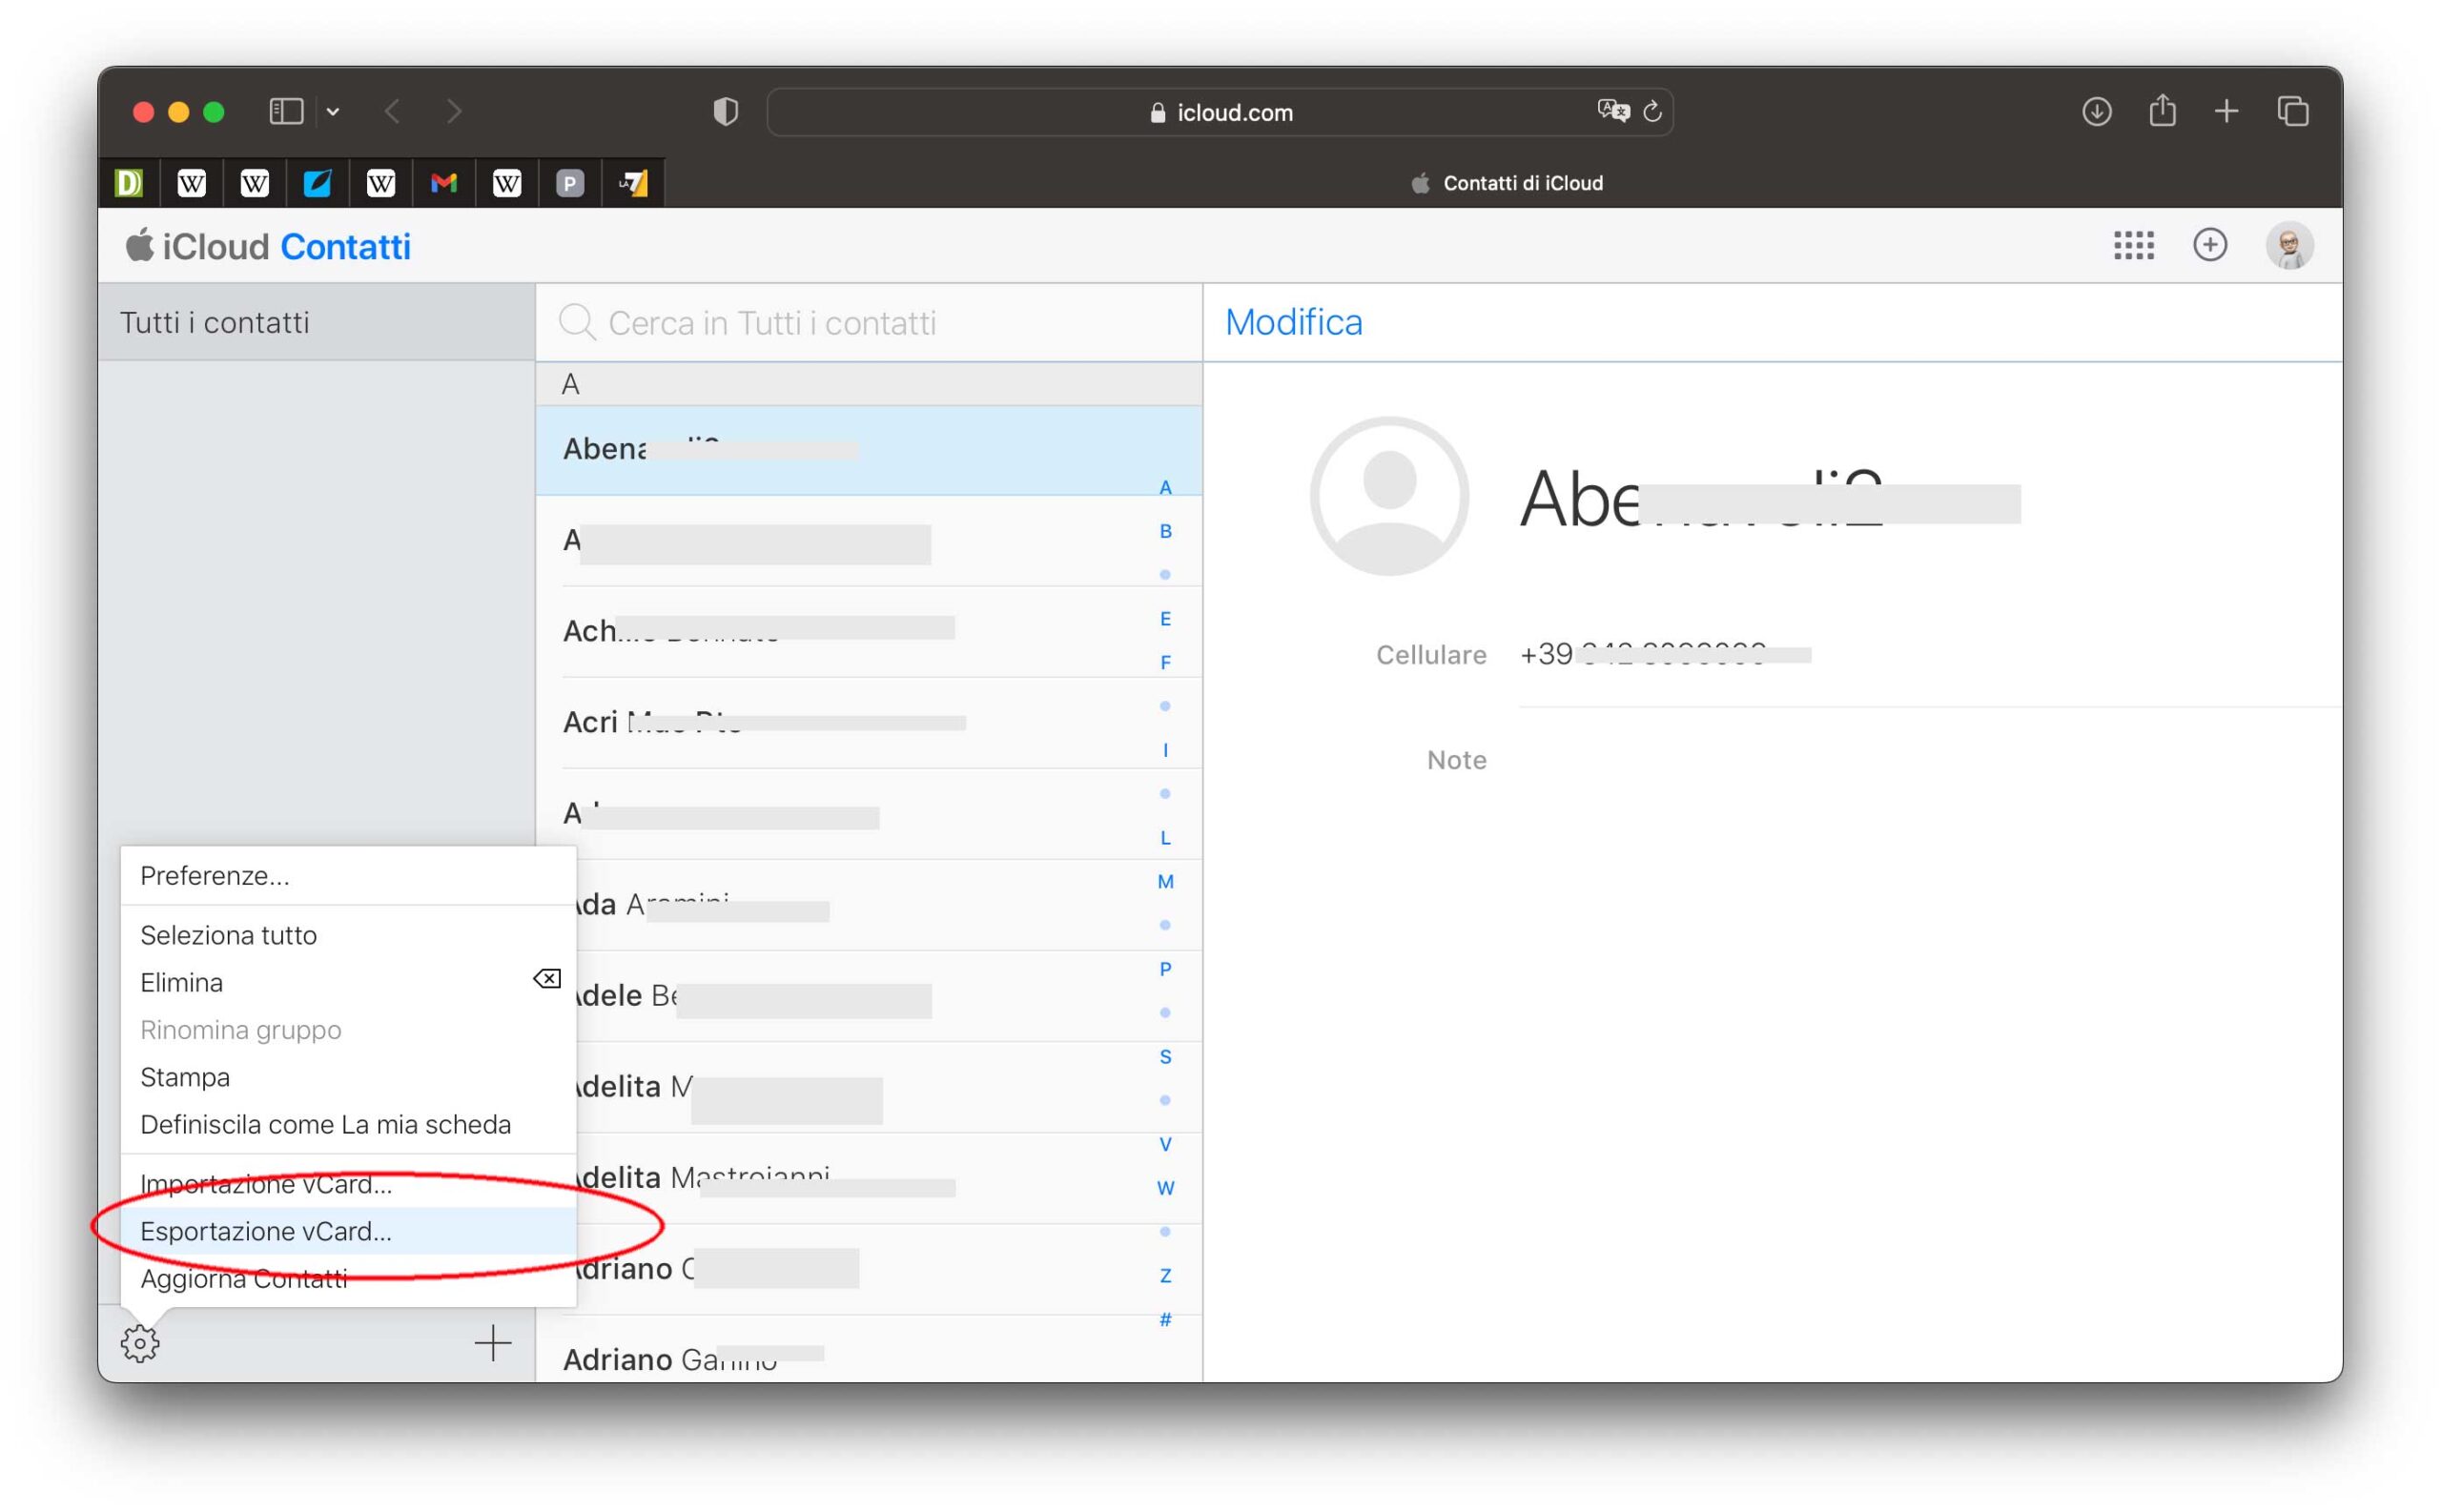Select Esportazione vCard menu entry
The width and height of the screenshot is (2441, 1512).
(266, 1231)
